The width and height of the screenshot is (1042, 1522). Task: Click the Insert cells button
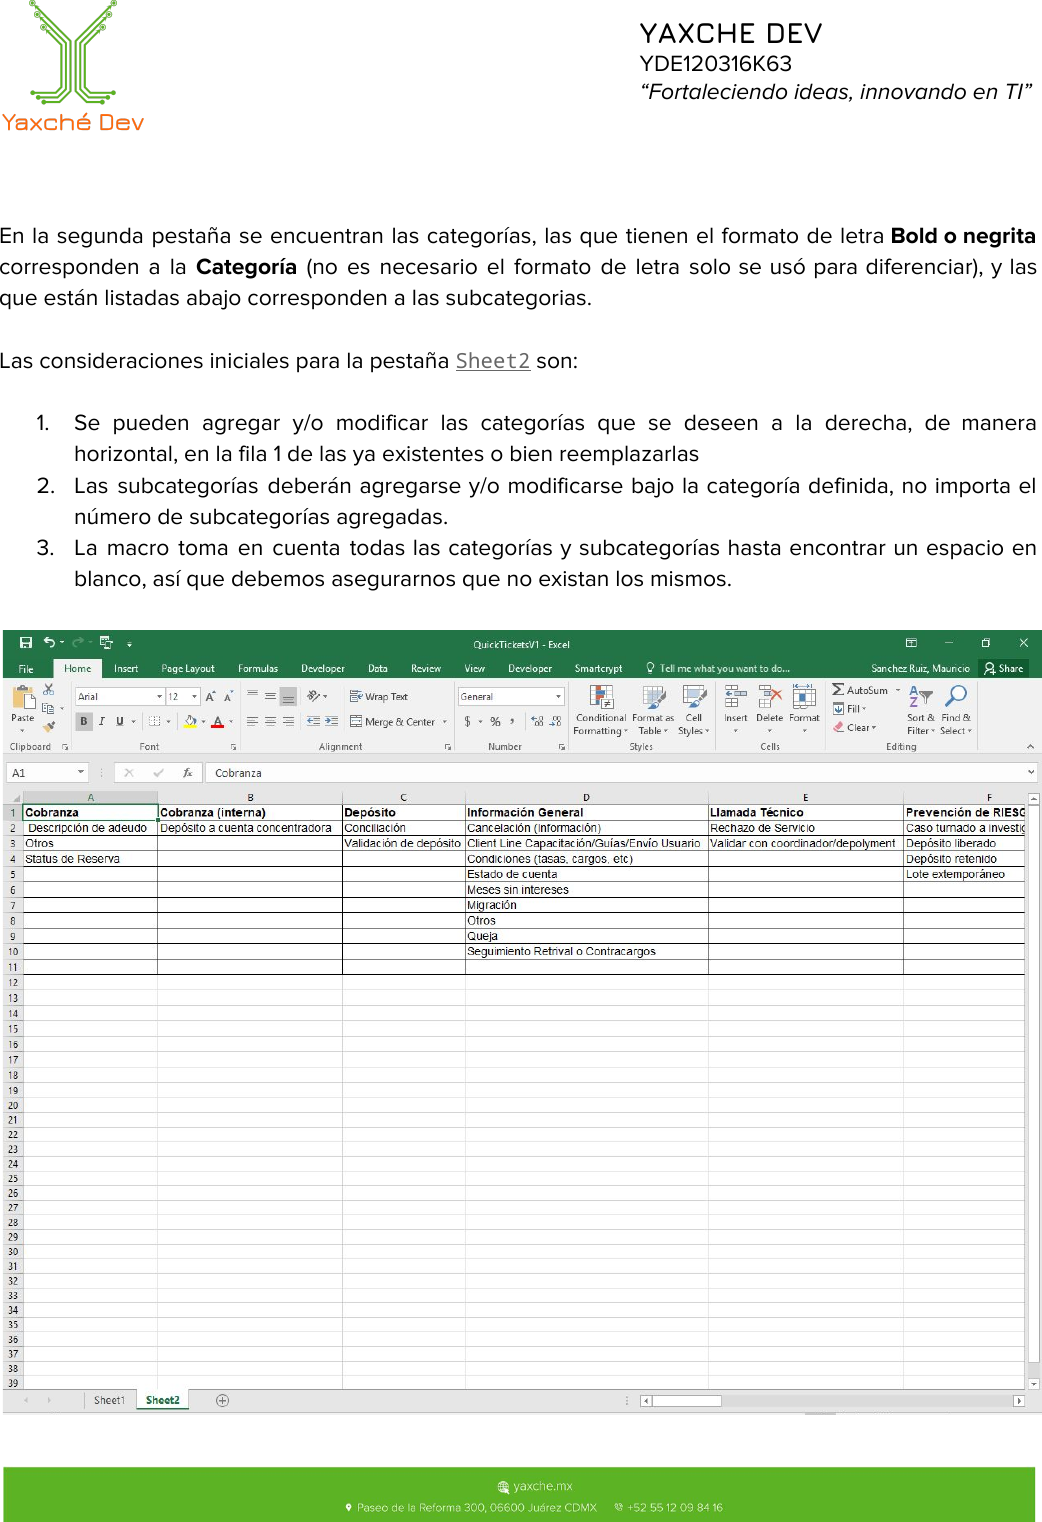point(736,710)
